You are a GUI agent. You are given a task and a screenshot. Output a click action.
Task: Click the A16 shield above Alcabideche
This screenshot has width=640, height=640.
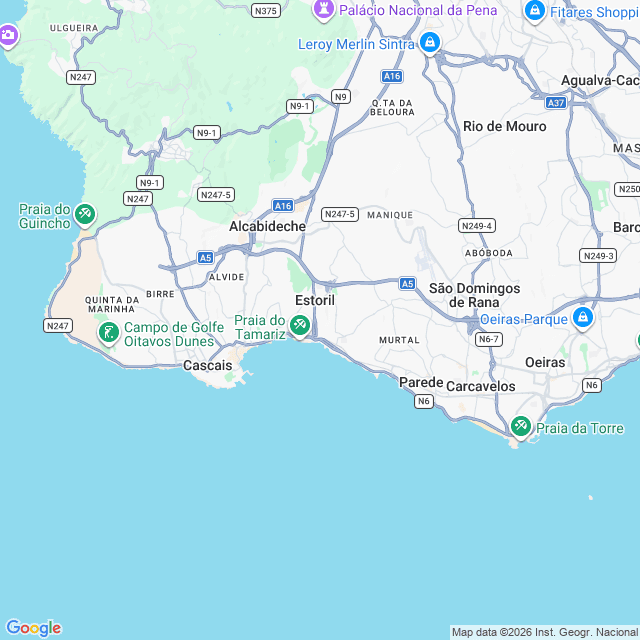tap(283, 206)
